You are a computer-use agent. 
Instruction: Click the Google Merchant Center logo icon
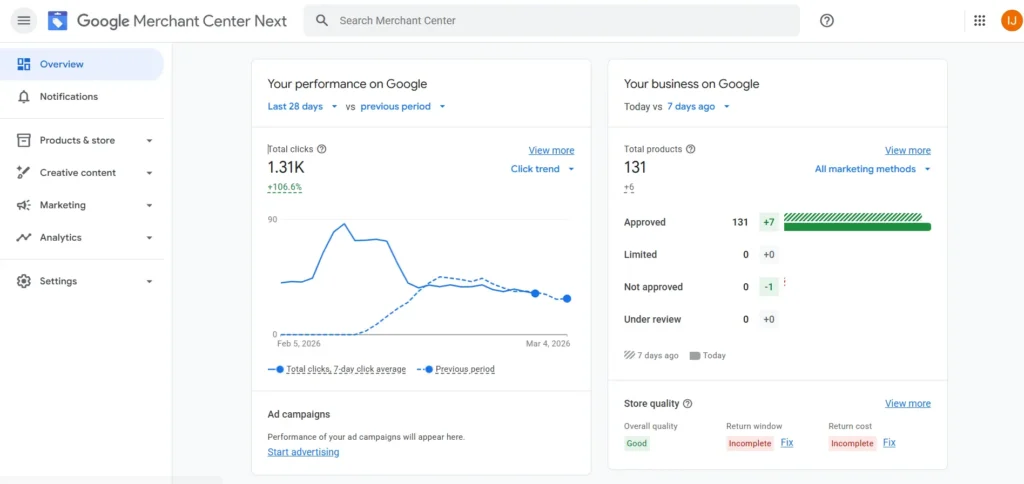[x=57, y=21]
